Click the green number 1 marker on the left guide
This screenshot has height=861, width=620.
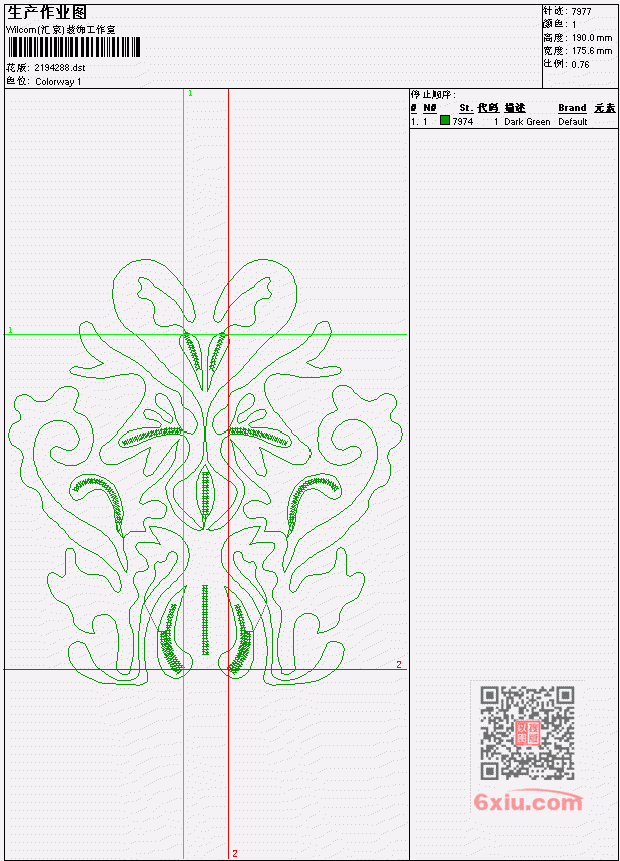[10, 330]
